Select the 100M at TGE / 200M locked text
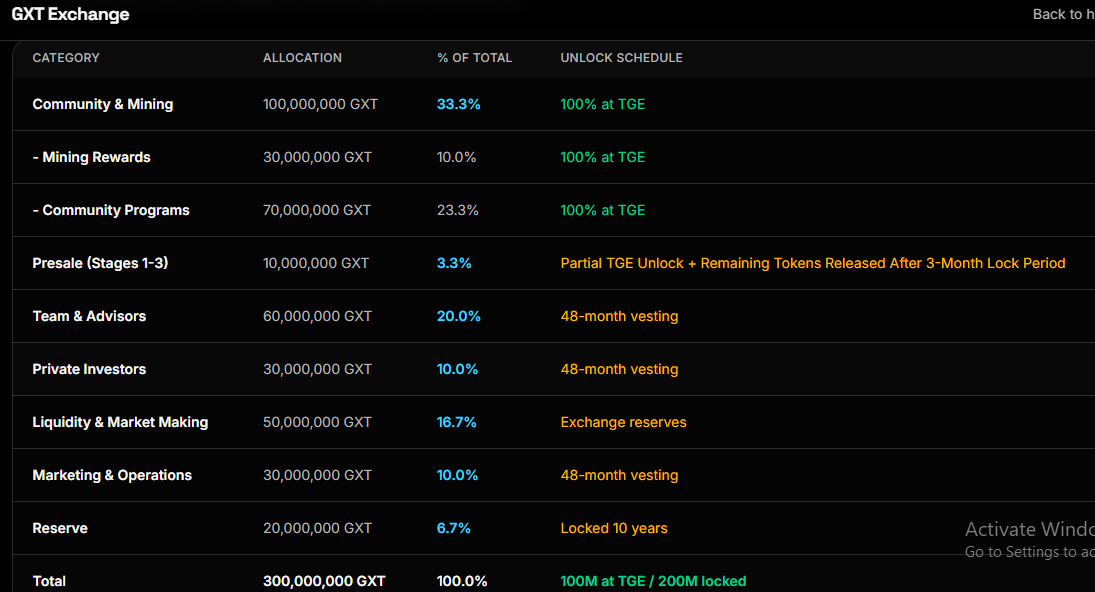Image resolution: width=1095 pixels, height=592 pixels. click(x=654, y=581)
